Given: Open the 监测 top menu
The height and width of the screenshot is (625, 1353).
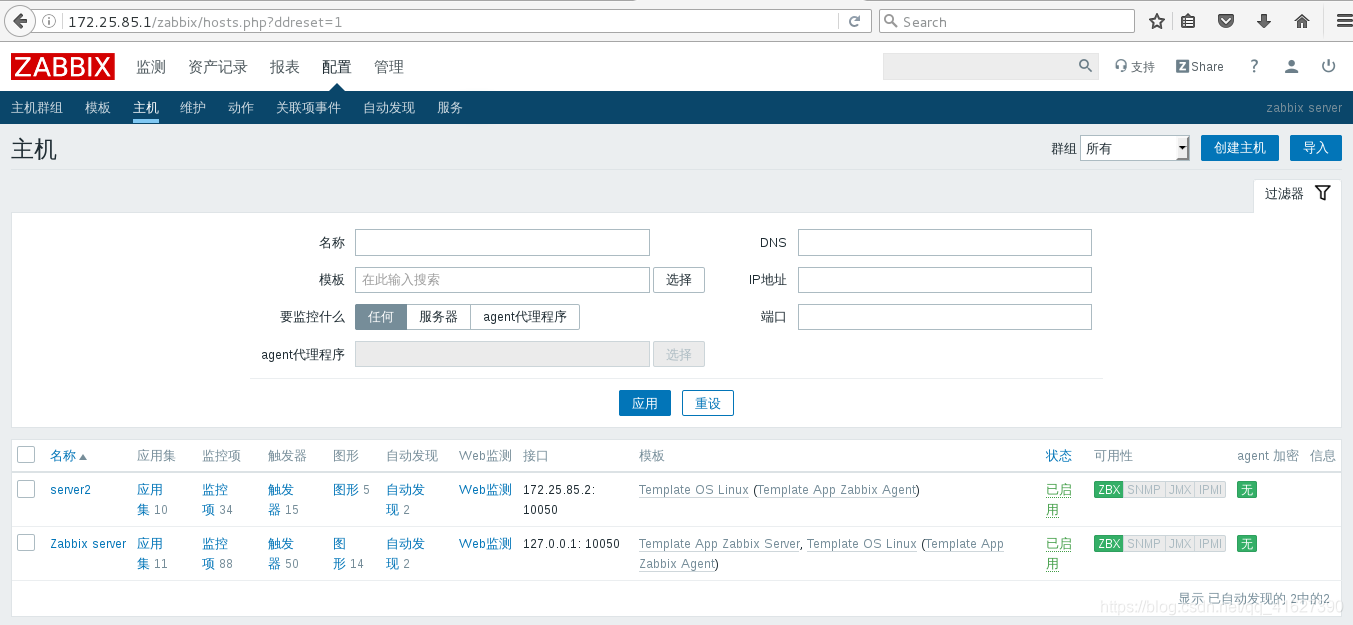Looking at the screenshot, I should coord(151,67).
